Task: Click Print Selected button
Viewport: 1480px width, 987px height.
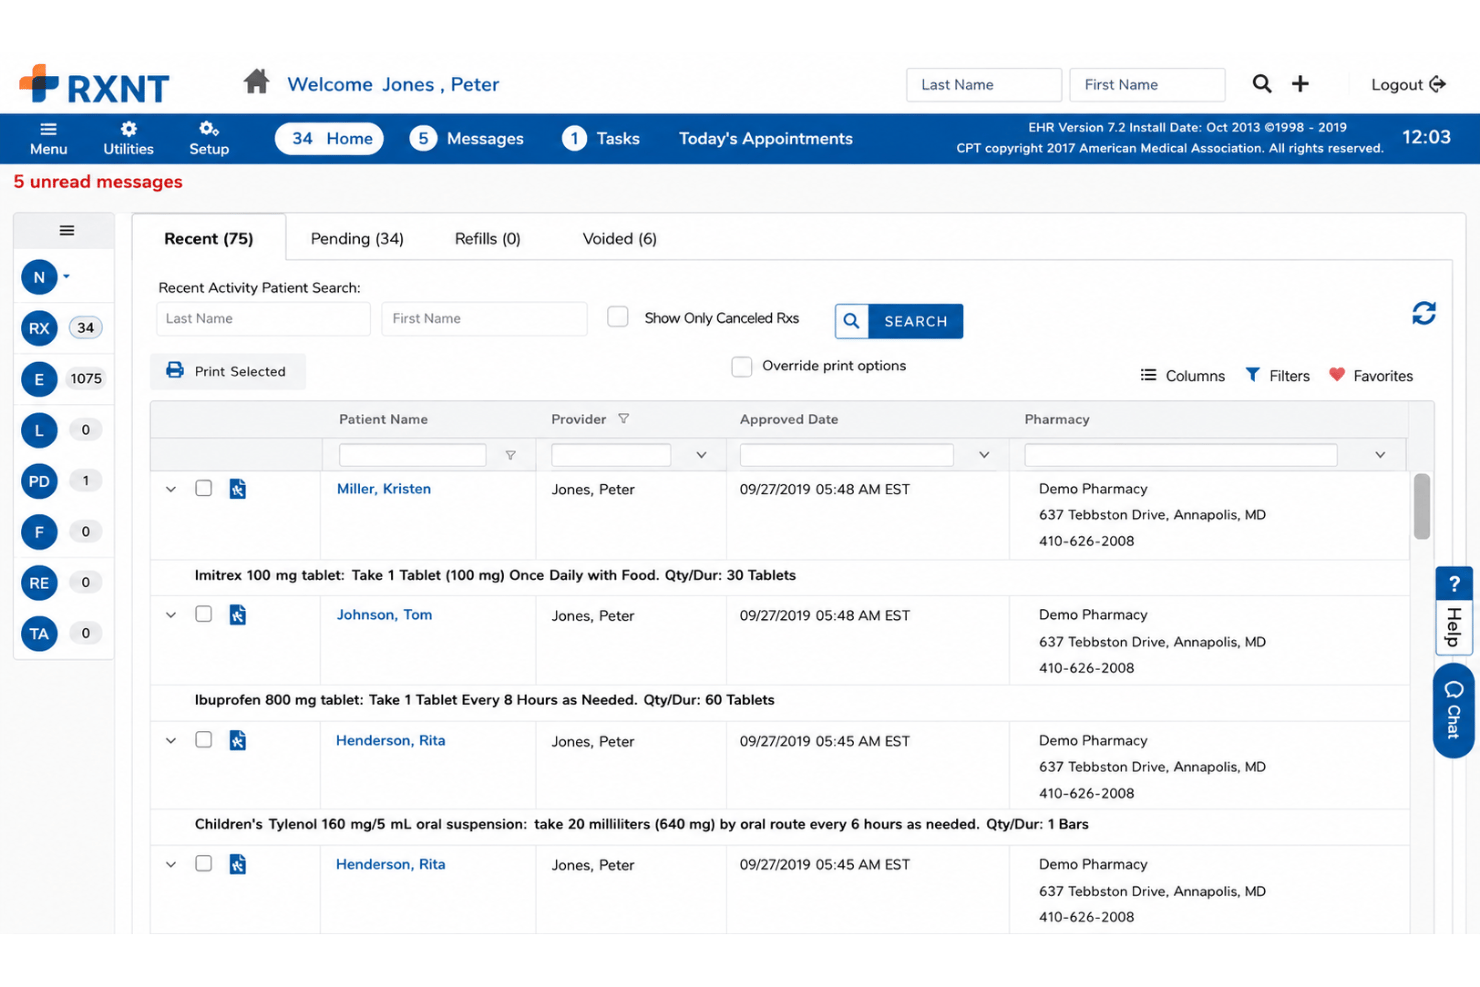Action: click(228, 371)
